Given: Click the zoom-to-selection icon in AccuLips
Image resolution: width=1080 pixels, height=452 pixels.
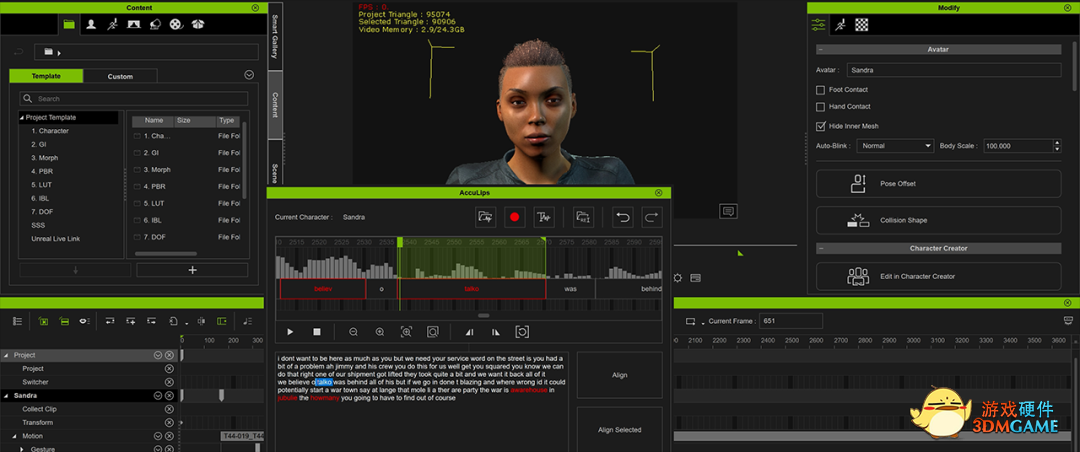Looking at the screenshot, I should (x=406, y=332).
